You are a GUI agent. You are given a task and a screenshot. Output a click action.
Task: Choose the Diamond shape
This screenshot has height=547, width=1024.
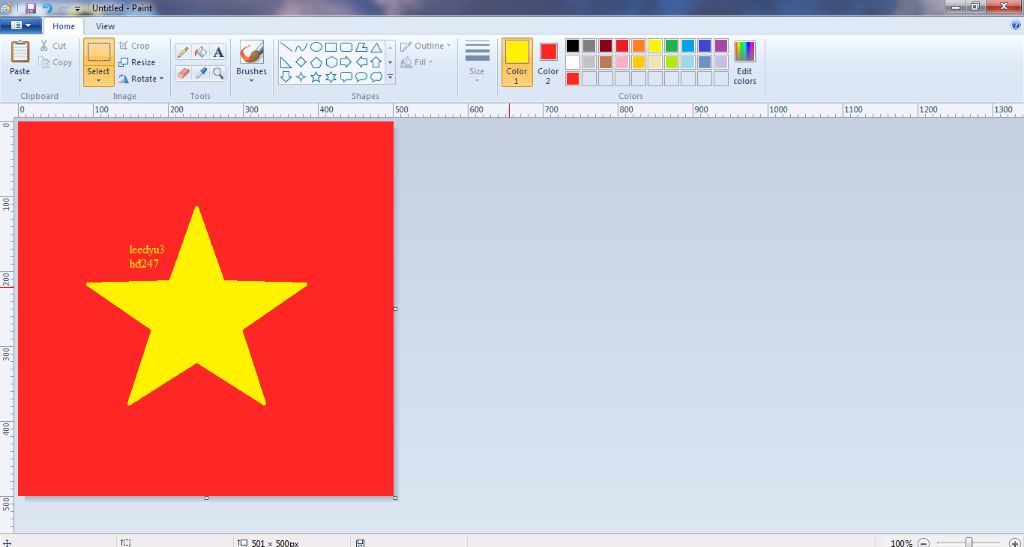pos(301,63)
